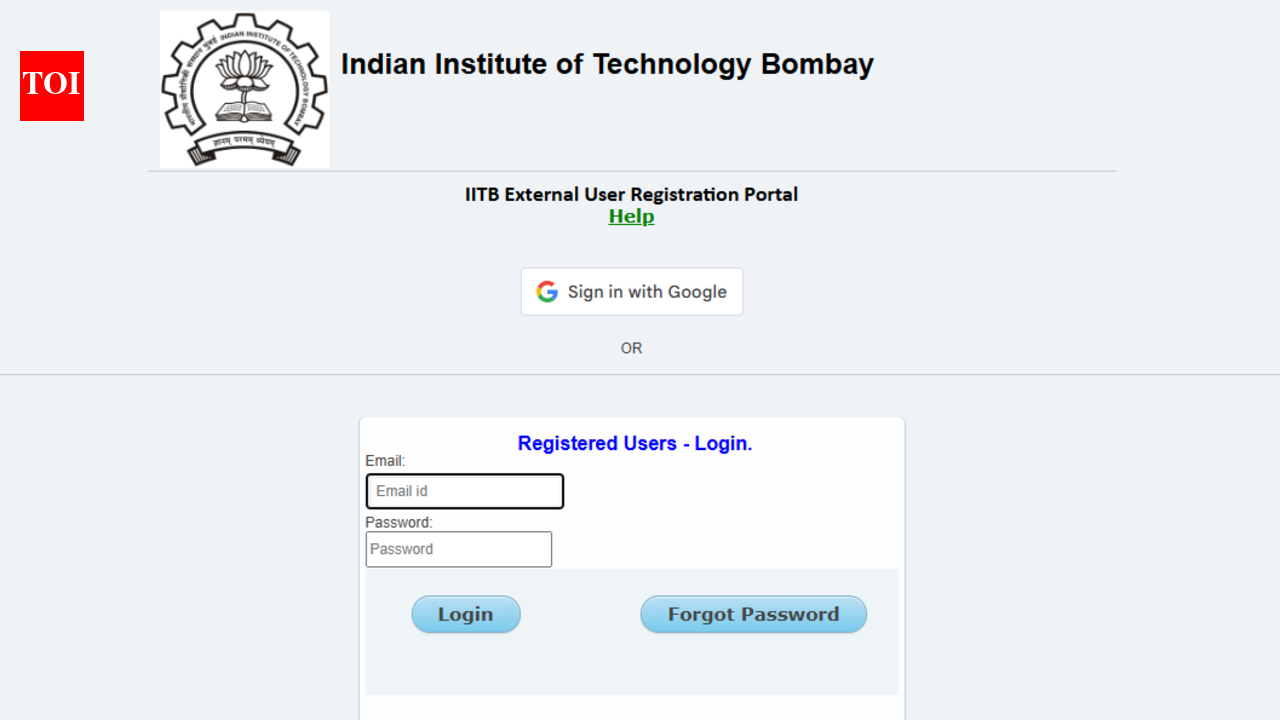1280x720 pixels.
Task: Click the Forgot Password button
Action: point(753,614)
